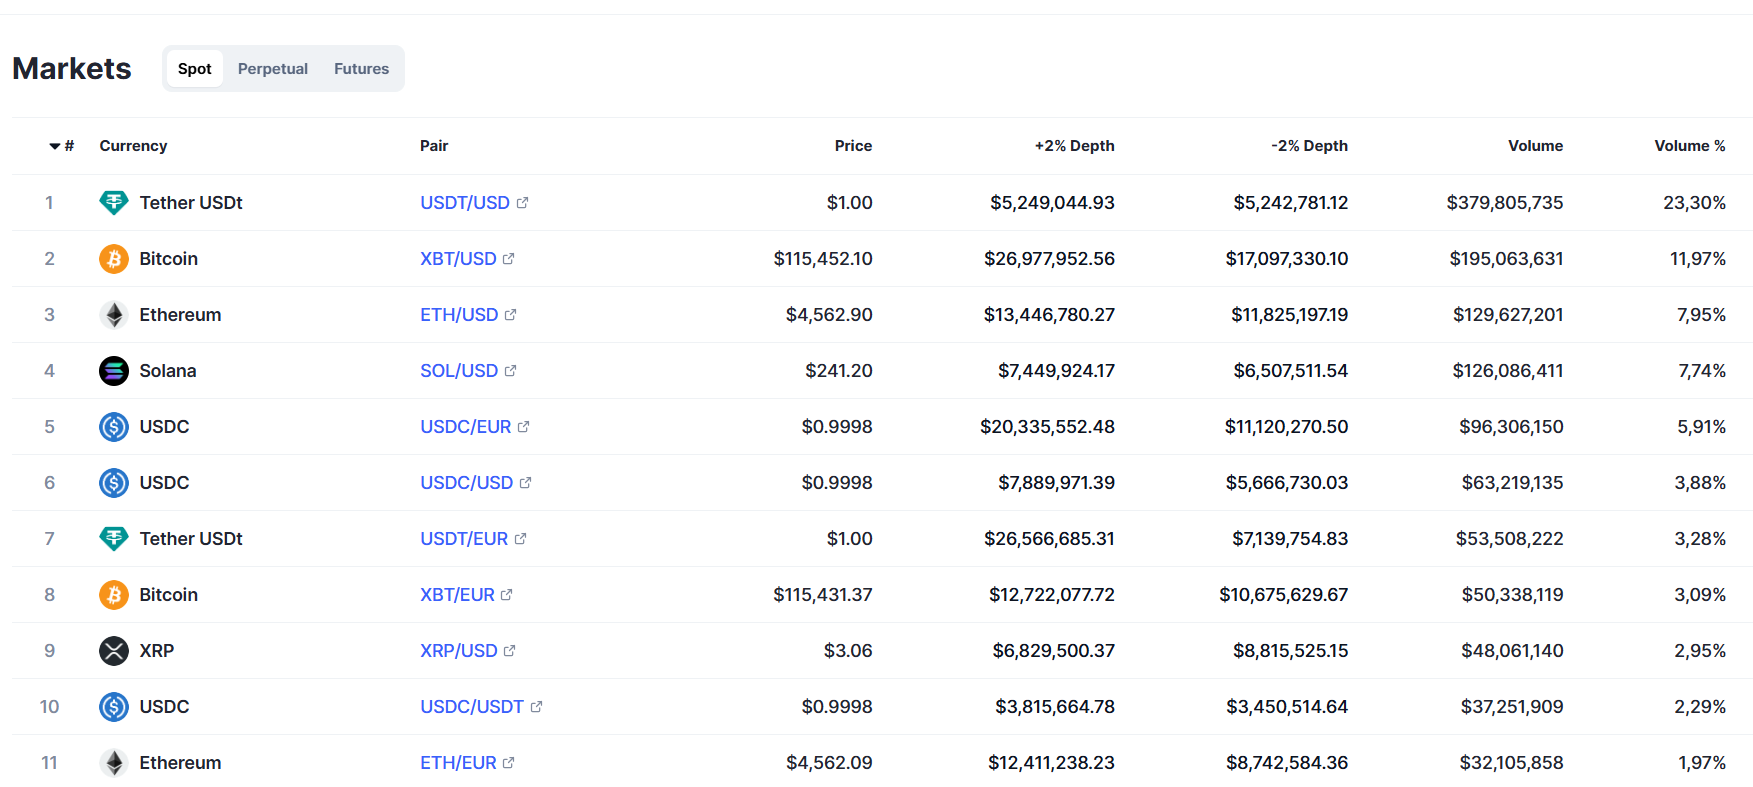
Task: Click the Solana coin logo
Action: point(114,371)
